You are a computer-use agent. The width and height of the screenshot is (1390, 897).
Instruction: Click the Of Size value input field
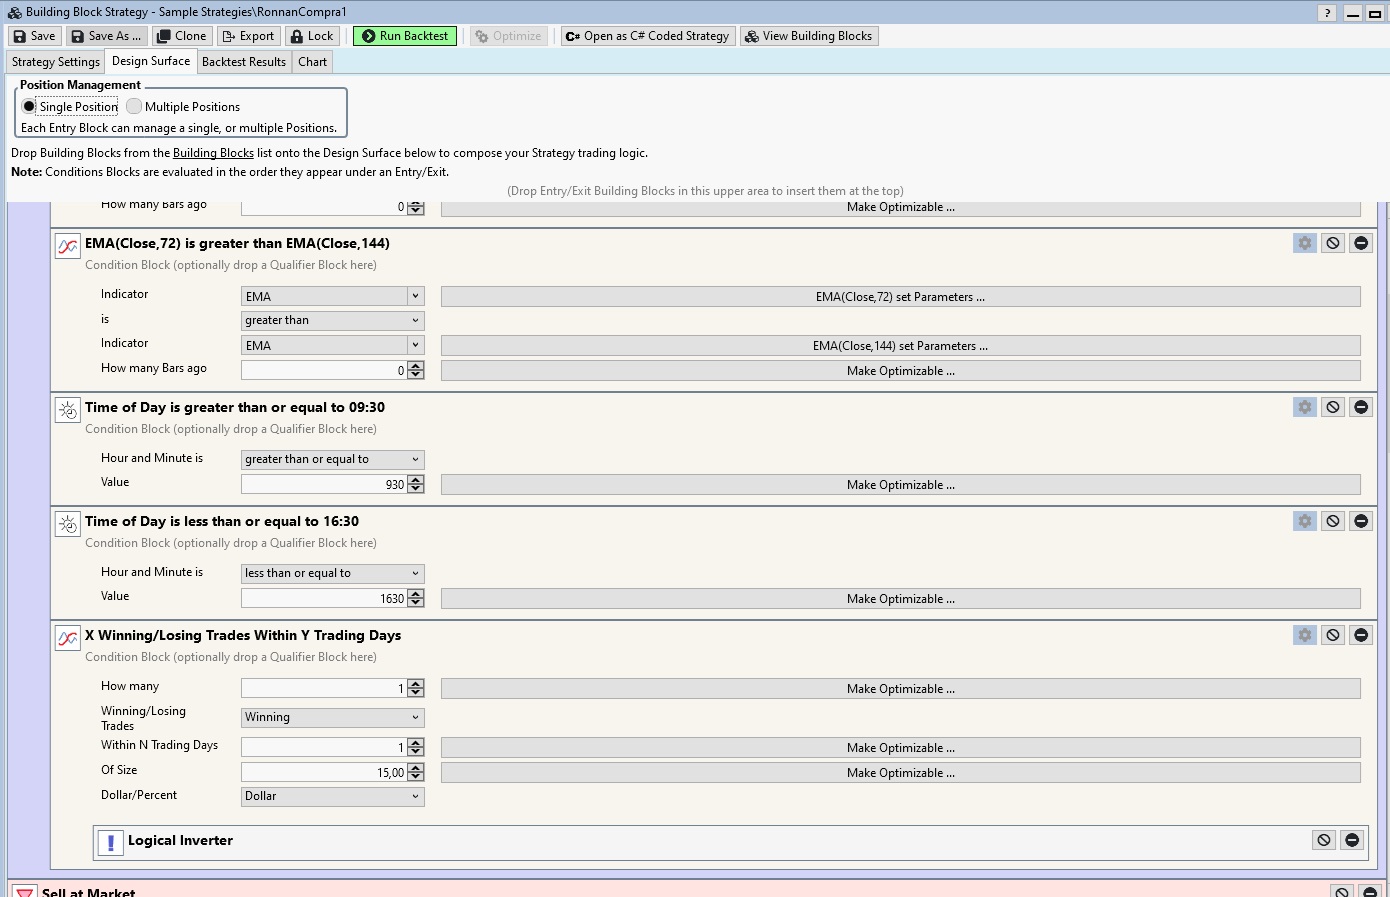[x=324, y=772]
